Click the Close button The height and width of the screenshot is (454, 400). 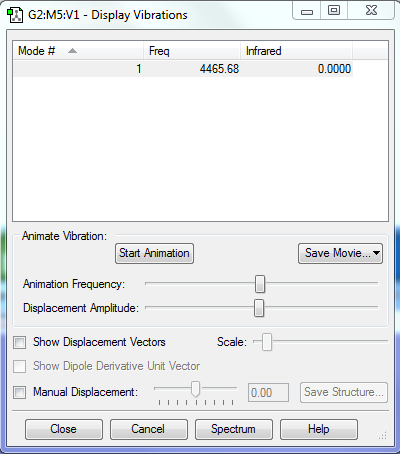(64, 429)
